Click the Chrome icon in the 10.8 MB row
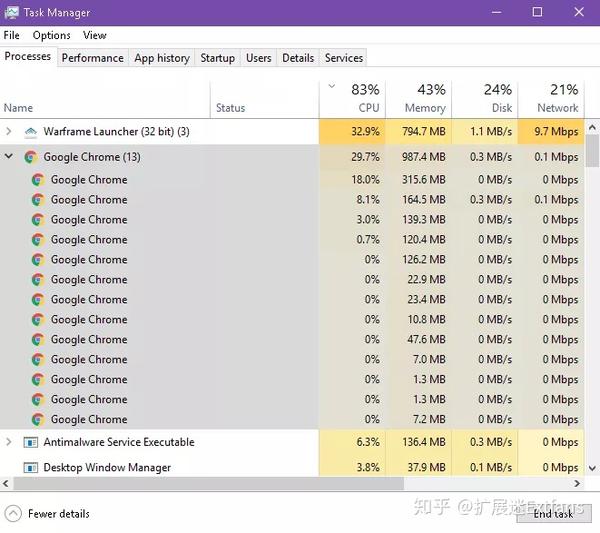The image size is (600, 533). point(38,319)
